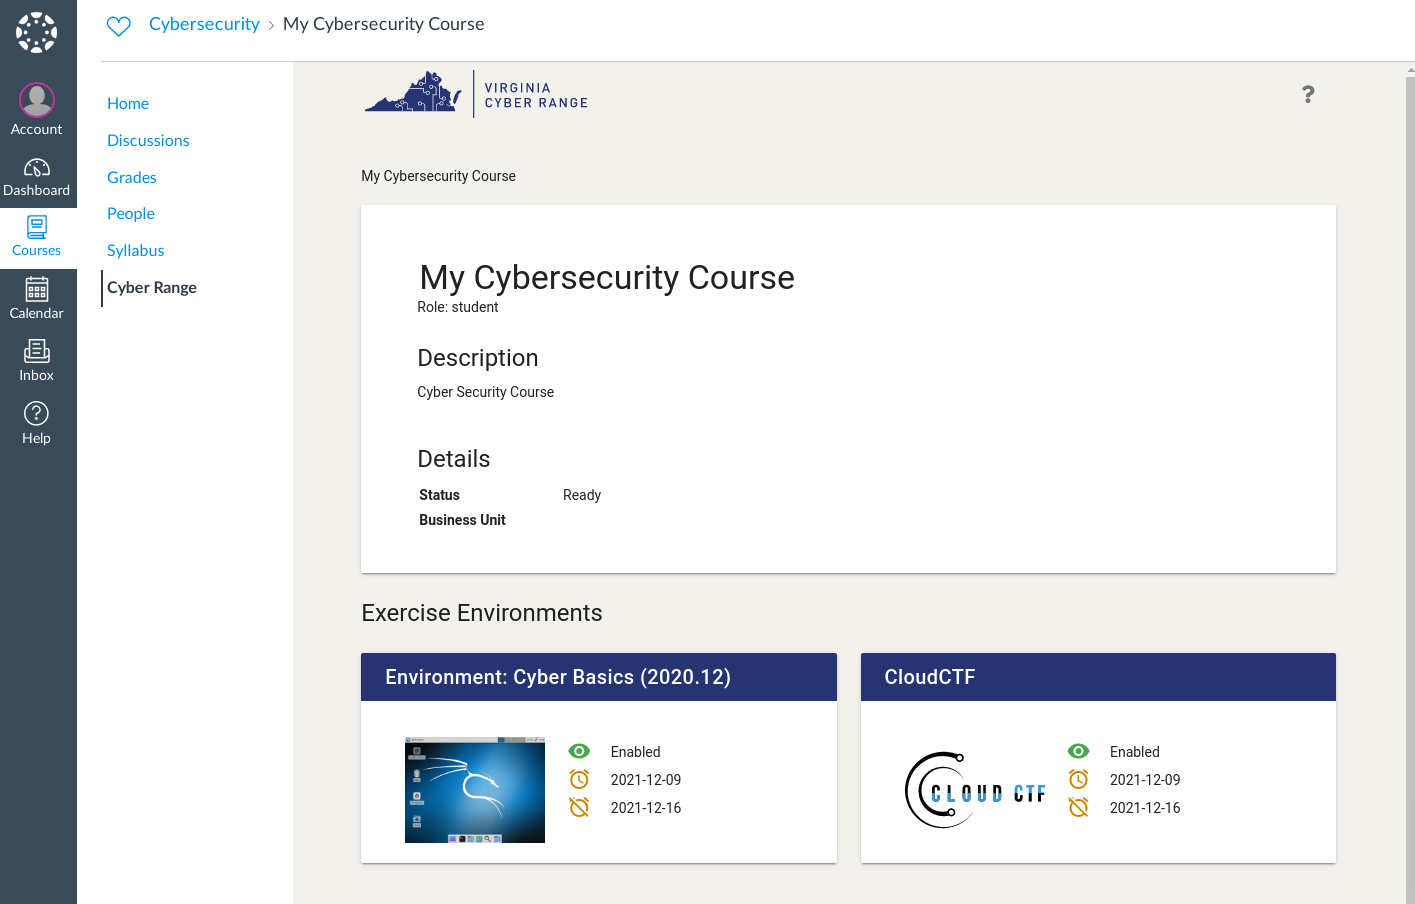Open the Syllabus page link

[135, 250]
